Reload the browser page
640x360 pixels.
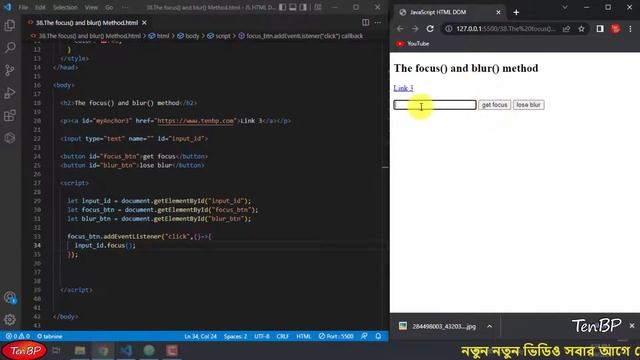pyautogui.click(x=430, y=29)
